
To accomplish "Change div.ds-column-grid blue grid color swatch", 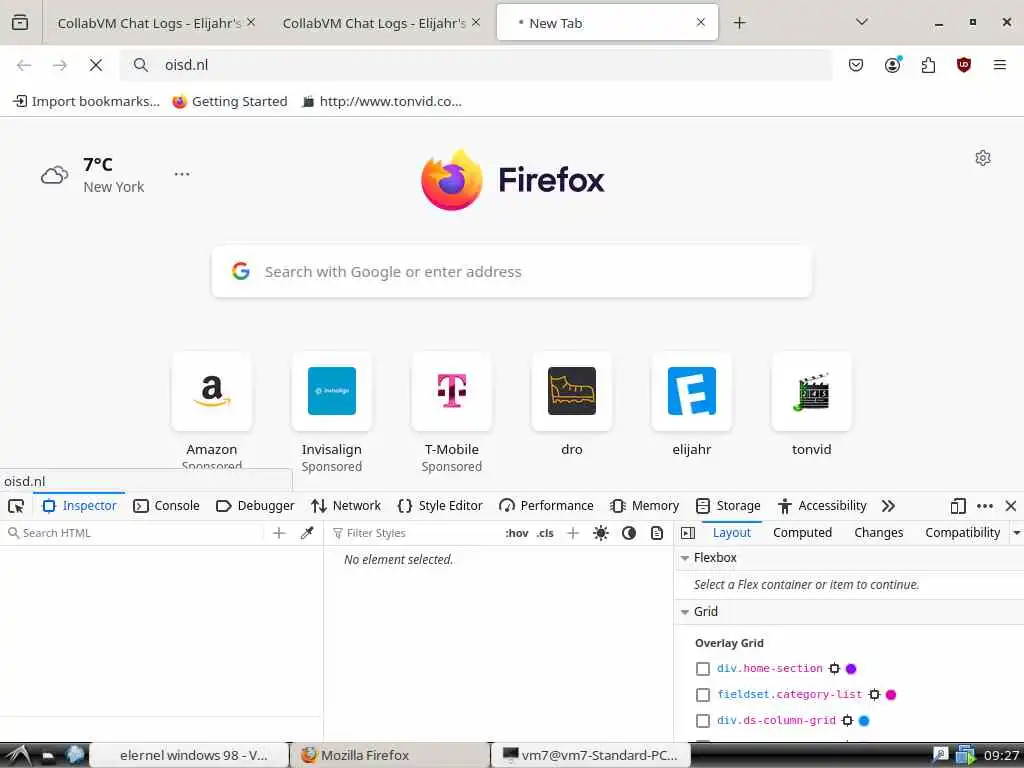I will (x=864, y=720).
